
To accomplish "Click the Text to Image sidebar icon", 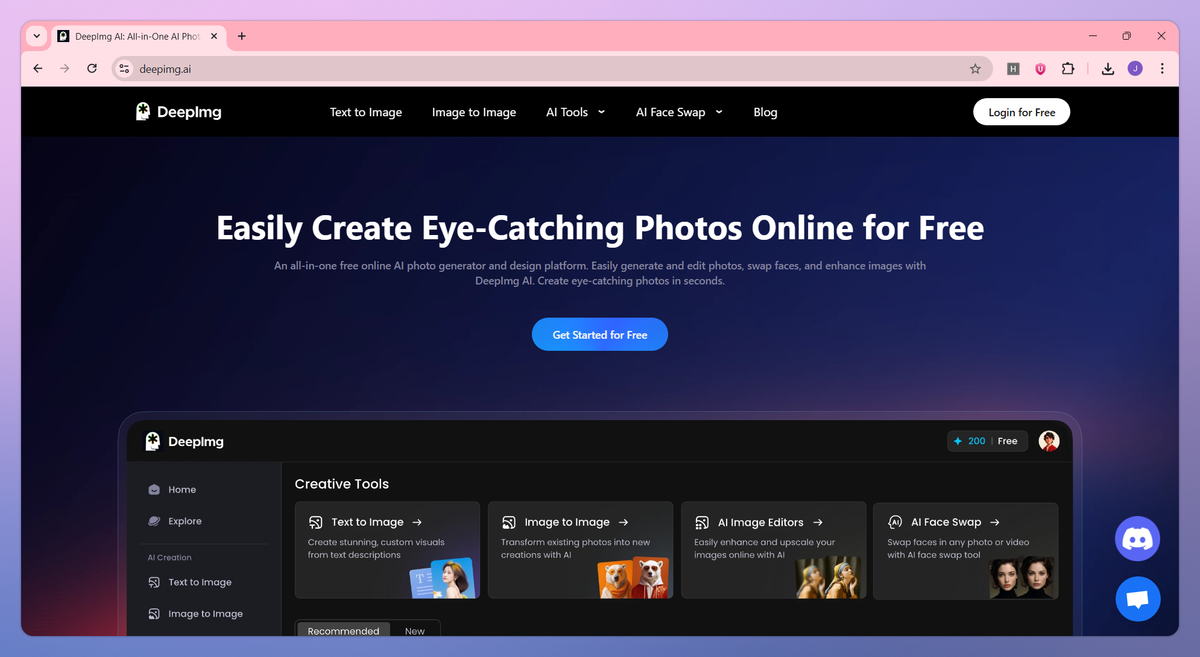I will (154, 582).
